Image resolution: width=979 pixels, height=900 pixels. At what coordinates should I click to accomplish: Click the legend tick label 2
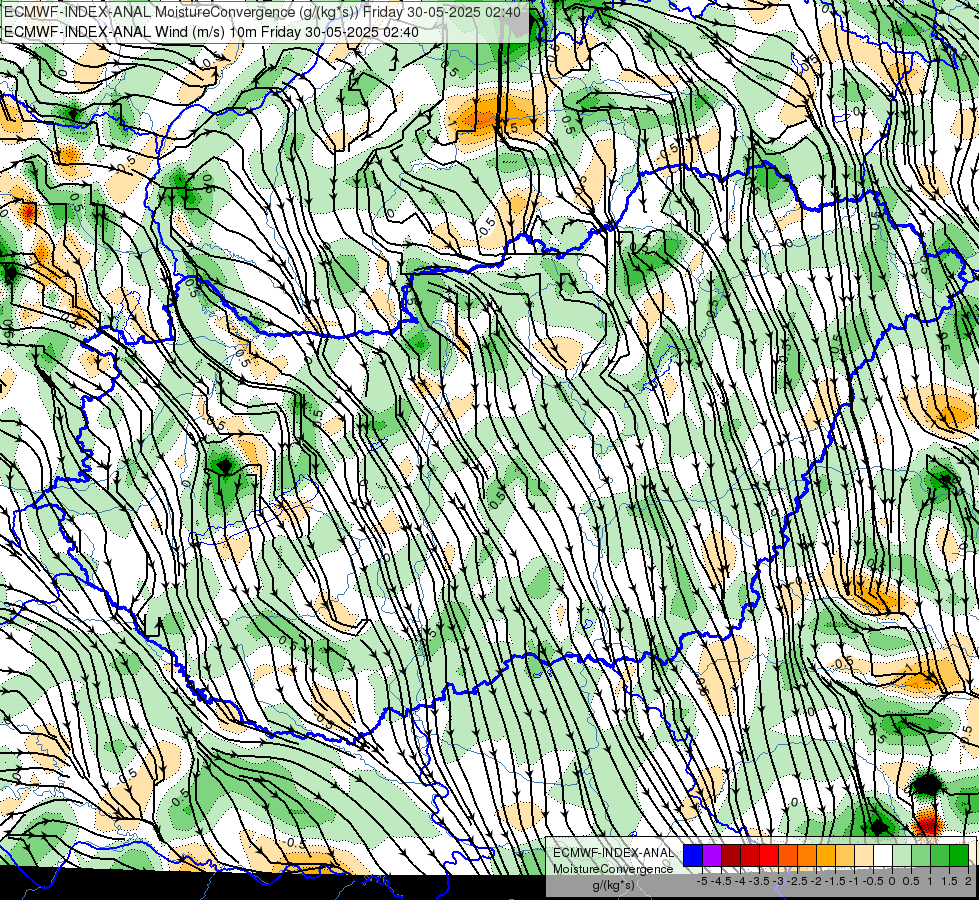[968, 881]
